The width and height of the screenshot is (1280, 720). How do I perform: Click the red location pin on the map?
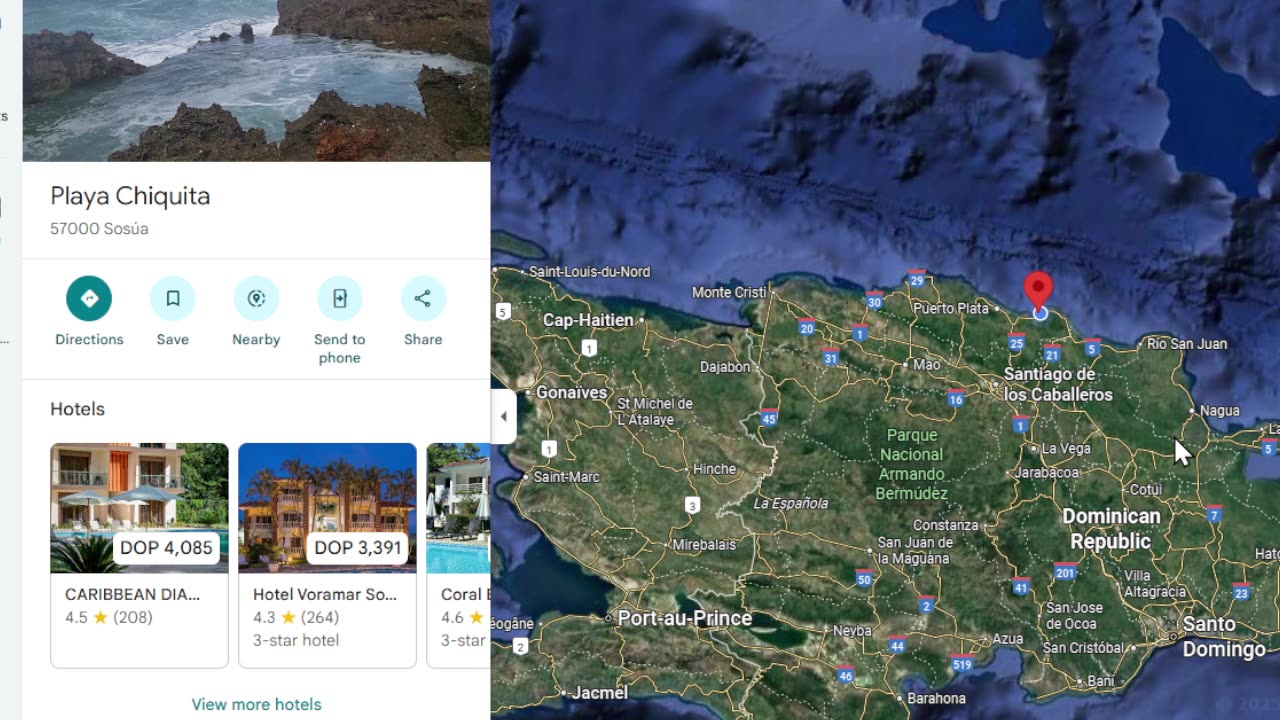[1039, 290]
